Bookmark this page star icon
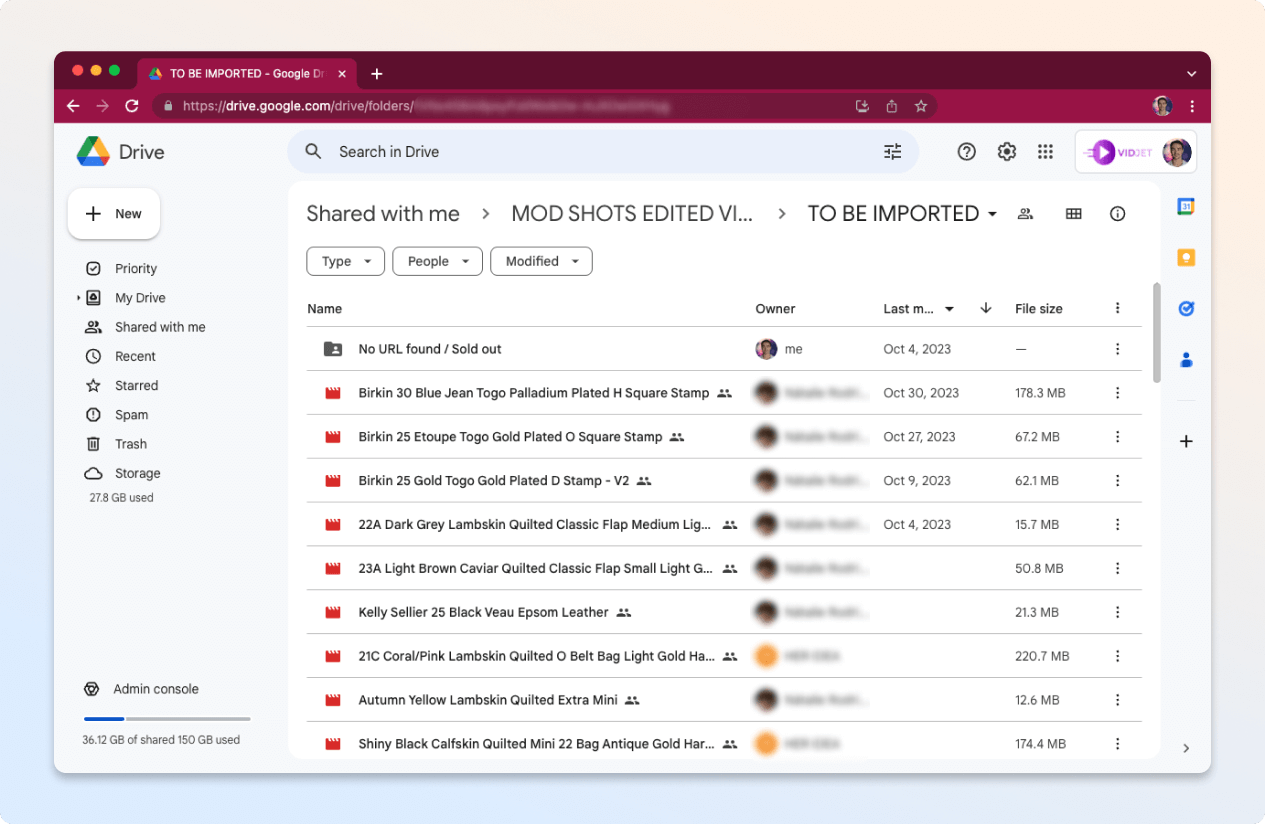 (921, 105)
